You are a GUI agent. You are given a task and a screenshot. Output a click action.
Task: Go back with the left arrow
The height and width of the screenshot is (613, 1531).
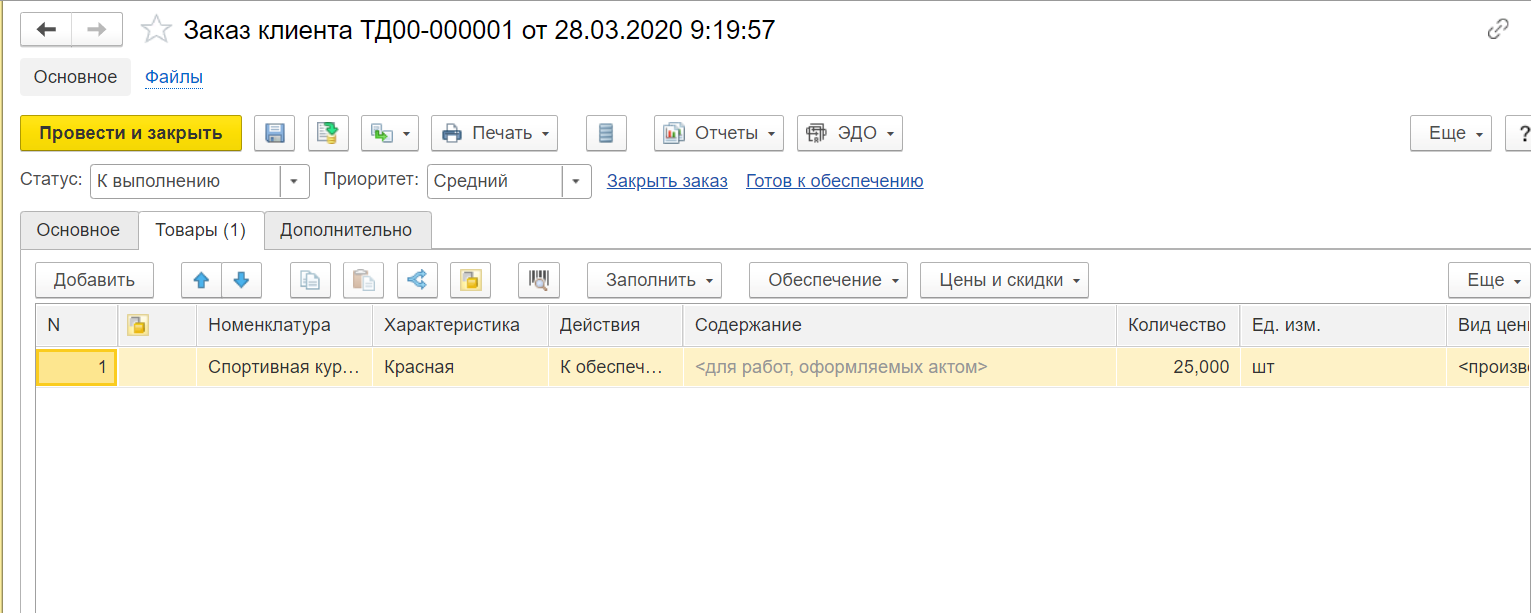click(46, 30)
